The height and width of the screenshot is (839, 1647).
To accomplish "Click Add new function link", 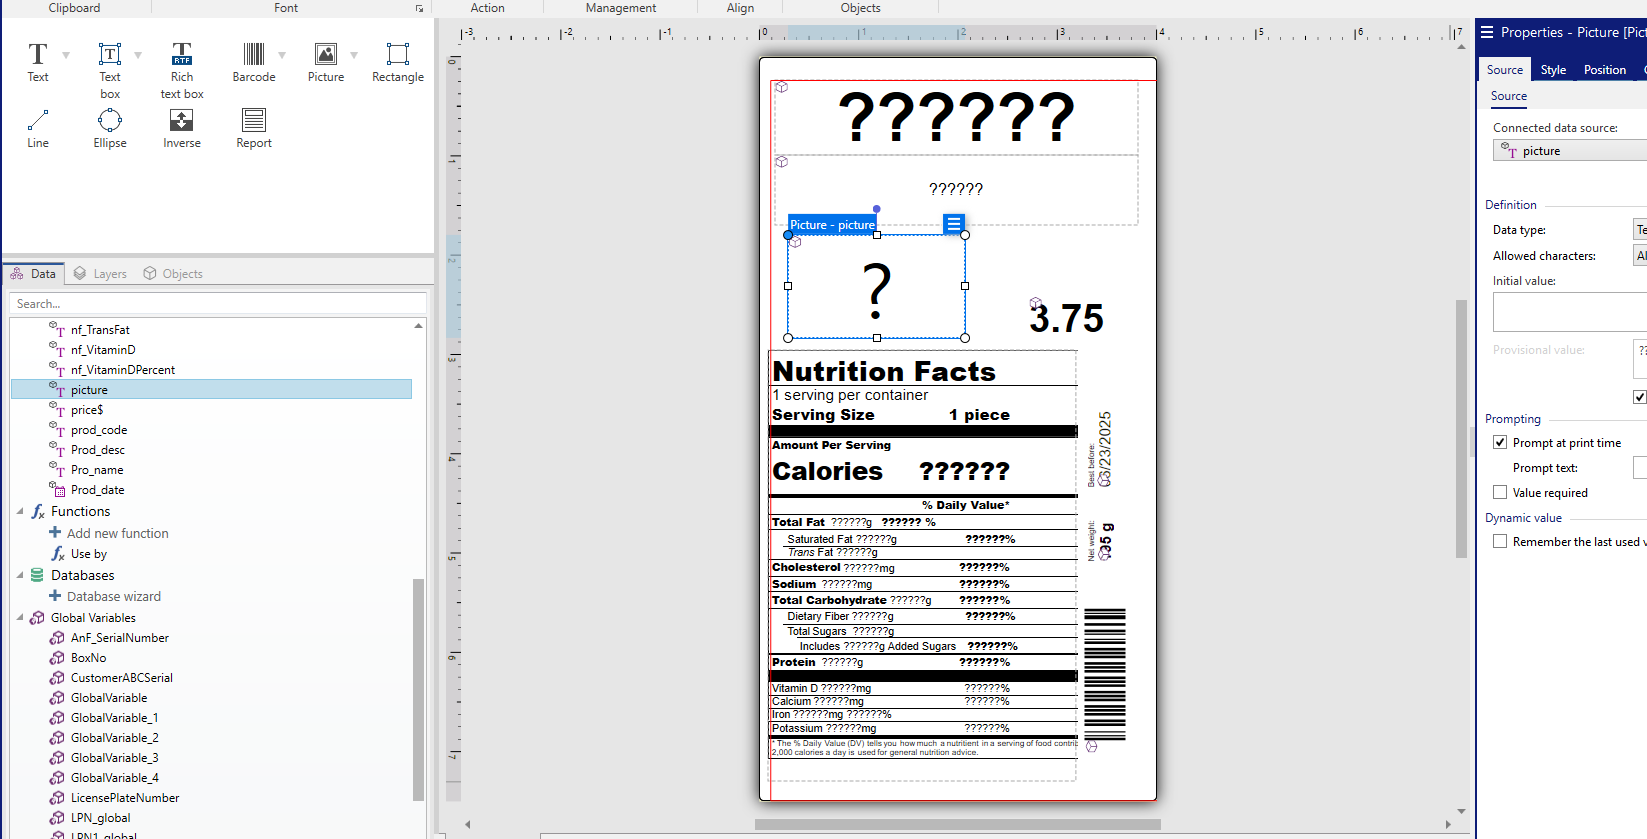I will point(117,533).
